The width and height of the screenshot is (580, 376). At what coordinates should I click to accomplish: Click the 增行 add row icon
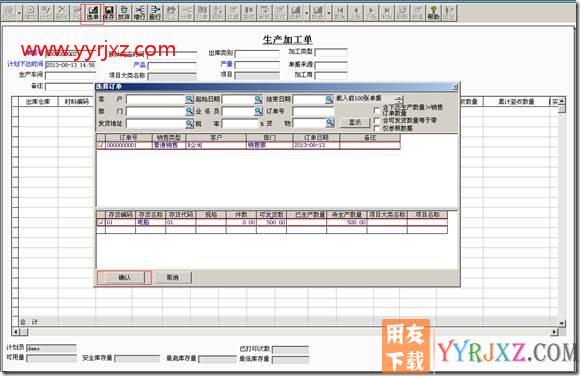point(139,13)
